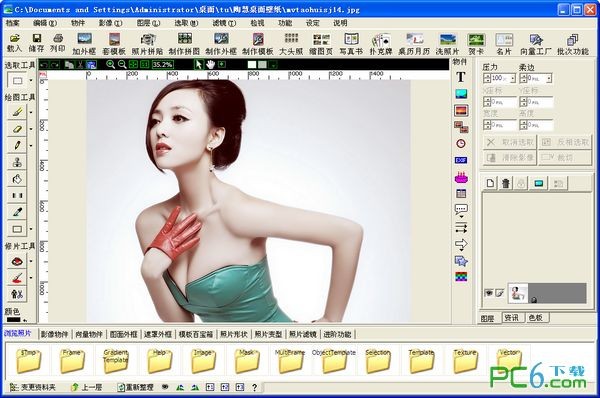Toggle the layer eye visibility icon
Viewport: 600px width, 398px height.
coord(489,293)
